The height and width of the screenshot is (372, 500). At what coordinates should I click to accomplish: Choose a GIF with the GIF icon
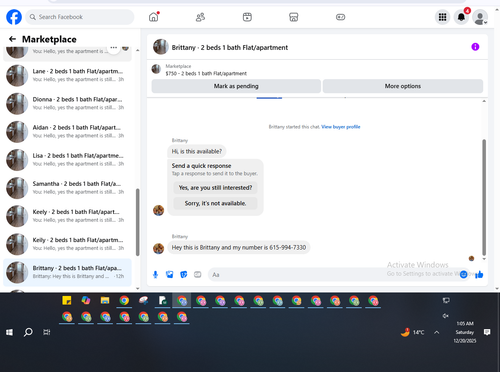click(198, 275)
